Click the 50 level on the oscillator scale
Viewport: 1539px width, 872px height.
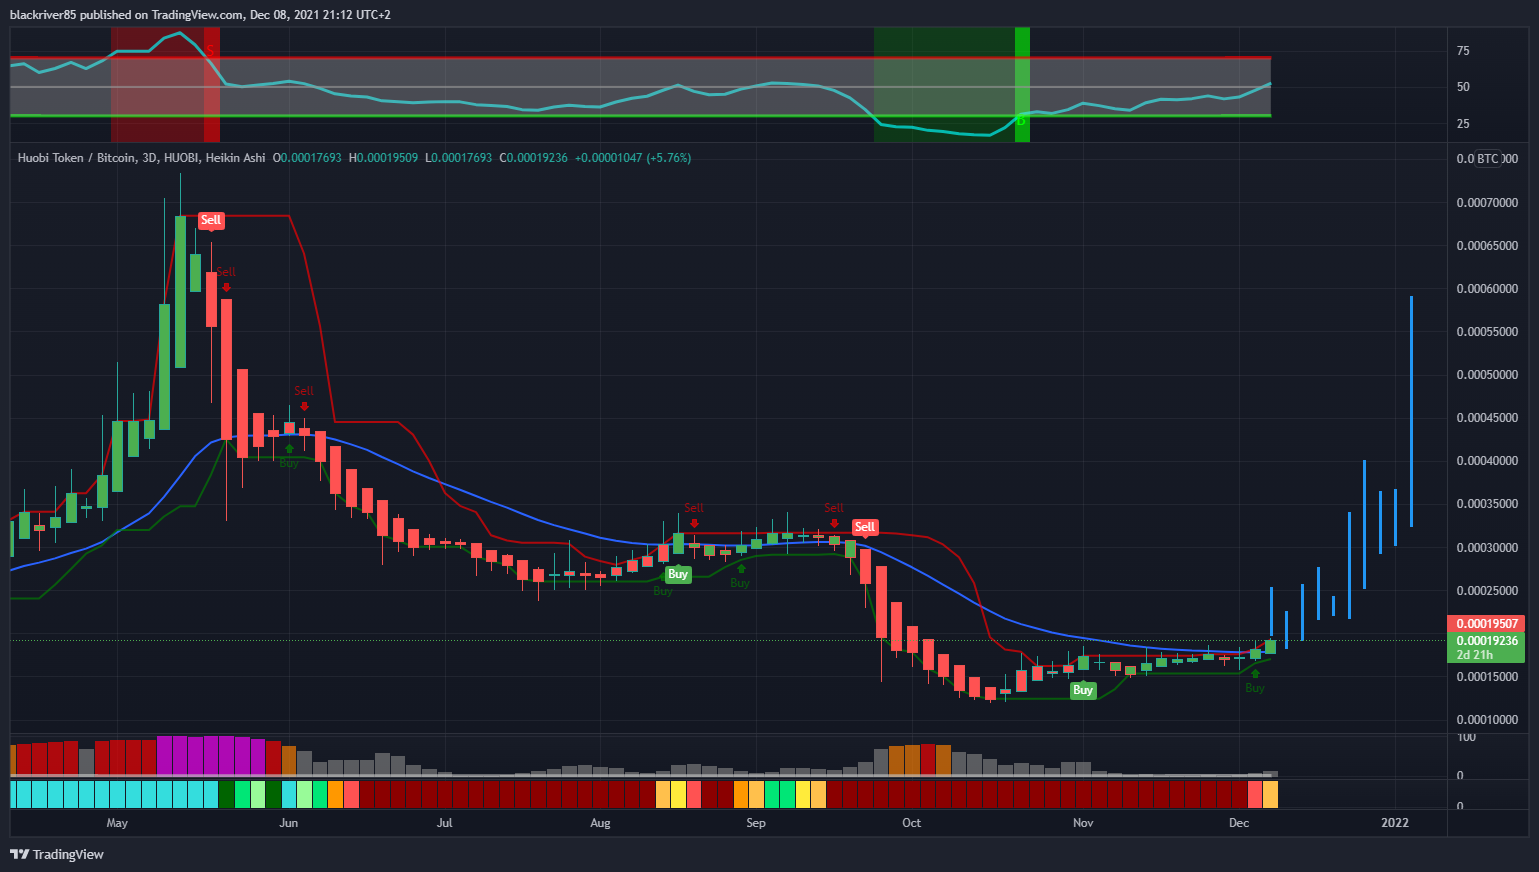[x=1463, y=87]
